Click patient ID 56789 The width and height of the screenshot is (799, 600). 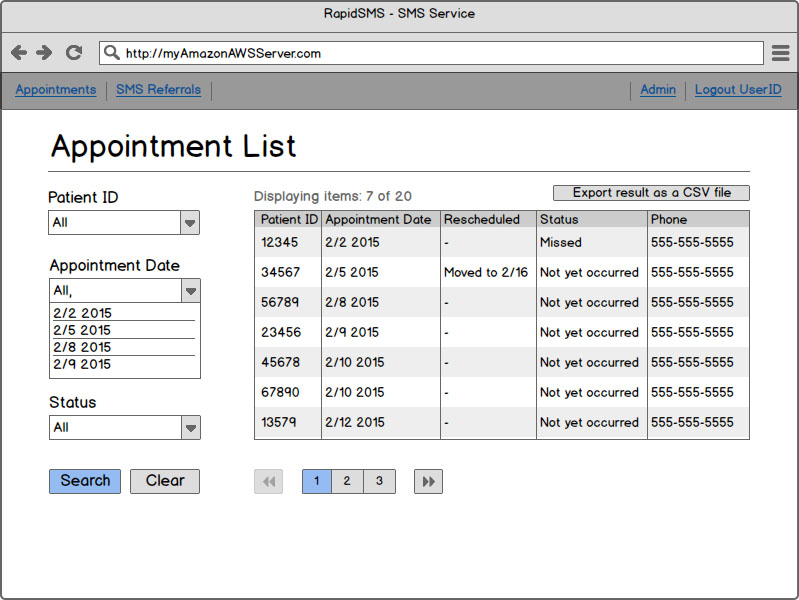[x=281, y=302]
